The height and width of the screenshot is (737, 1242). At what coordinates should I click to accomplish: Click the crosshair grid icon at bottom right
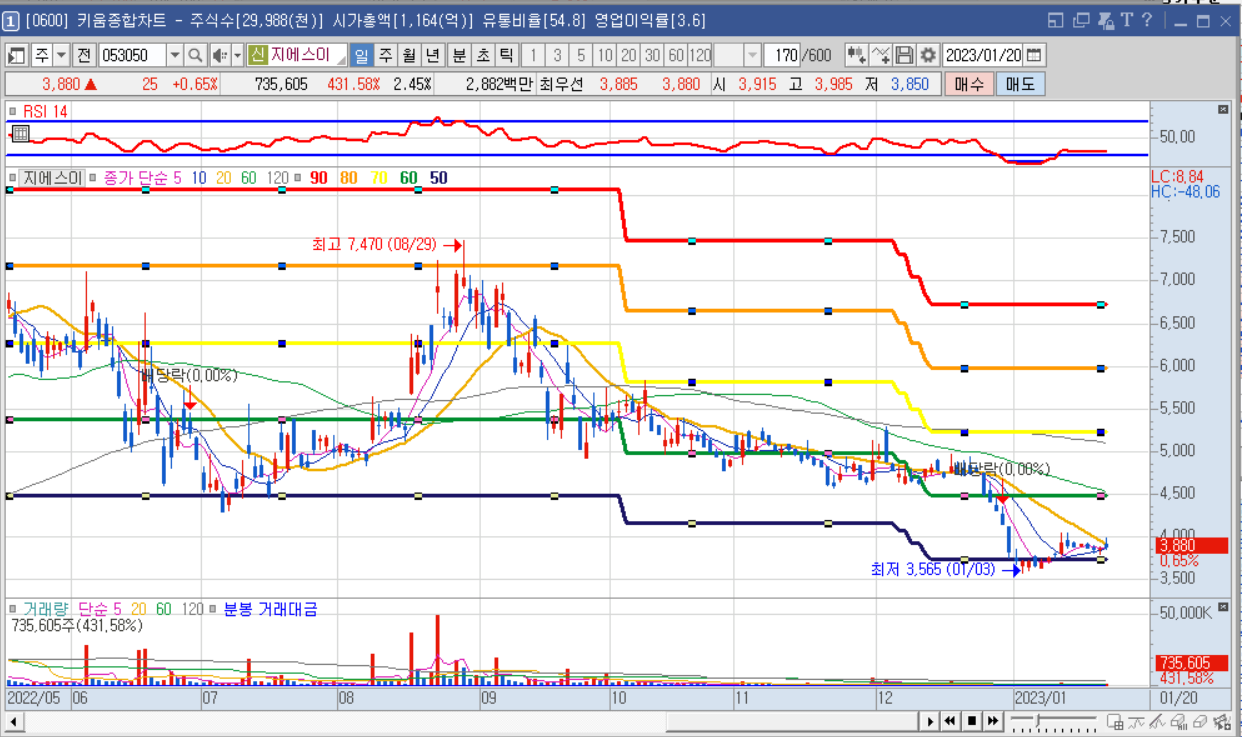pyautogui.click(x=1116, y=721)
